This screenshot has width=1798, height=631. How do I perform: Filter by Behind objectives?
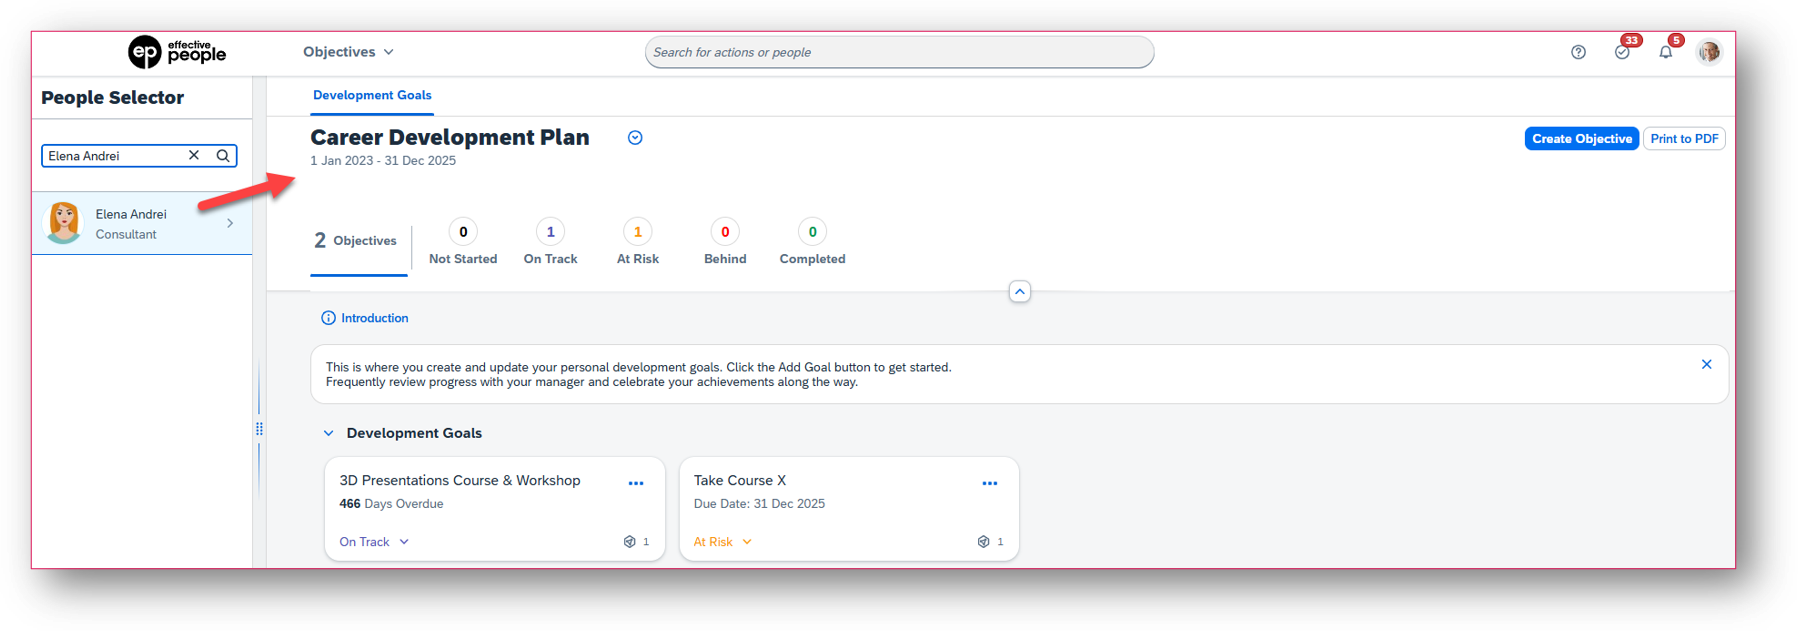click(x=725, y=243)
